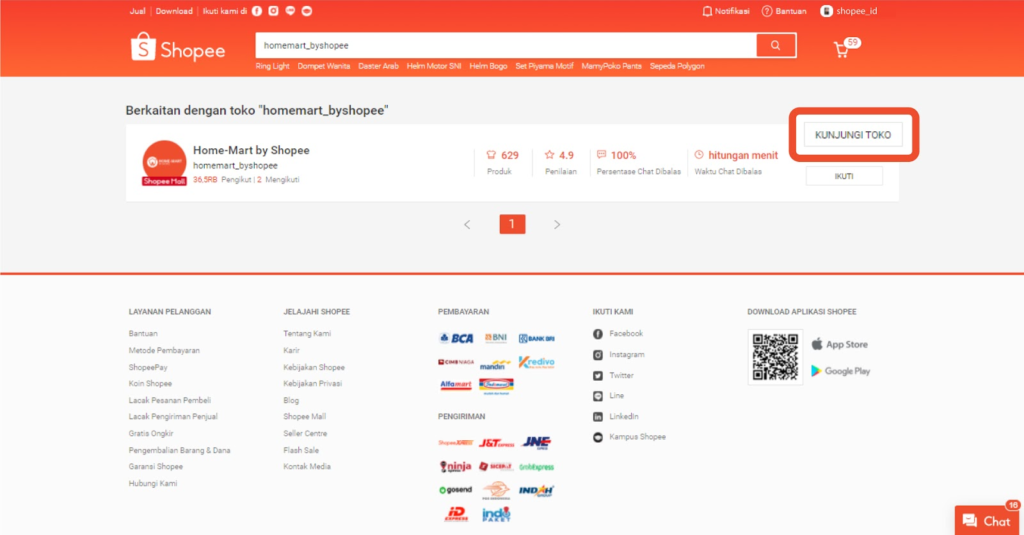
Task: Click GoSend shipping logo
Action: coord(455,490)
